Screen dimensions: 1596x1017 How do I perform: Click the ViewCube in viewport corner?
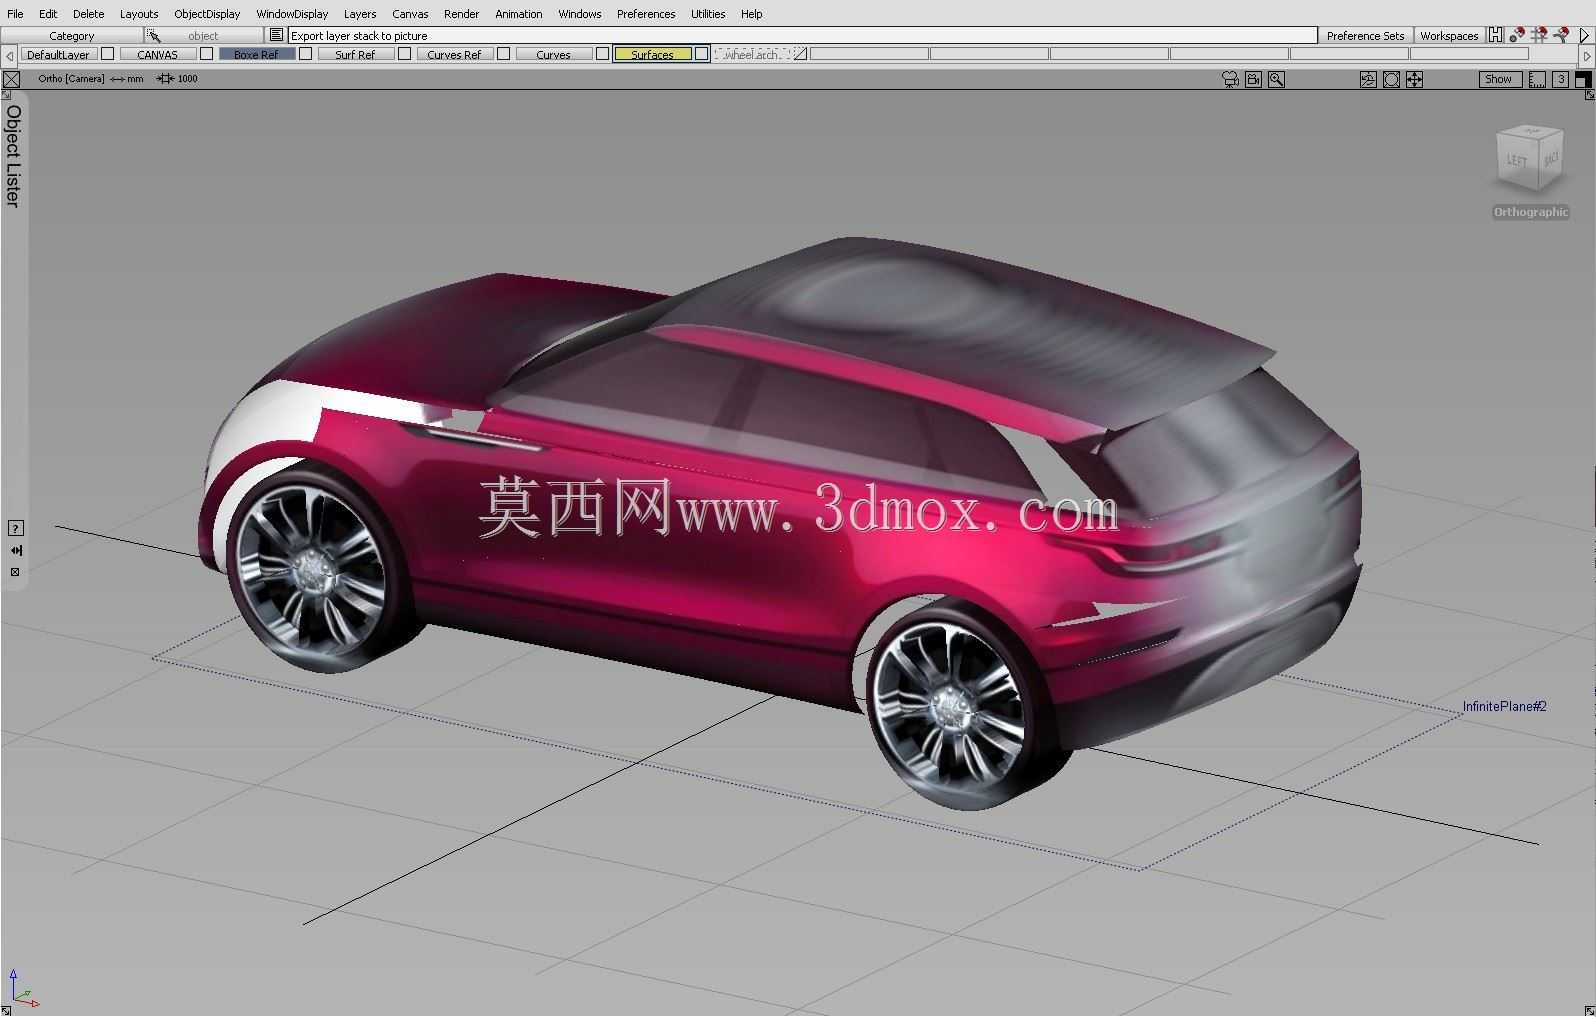[1529, 158]
